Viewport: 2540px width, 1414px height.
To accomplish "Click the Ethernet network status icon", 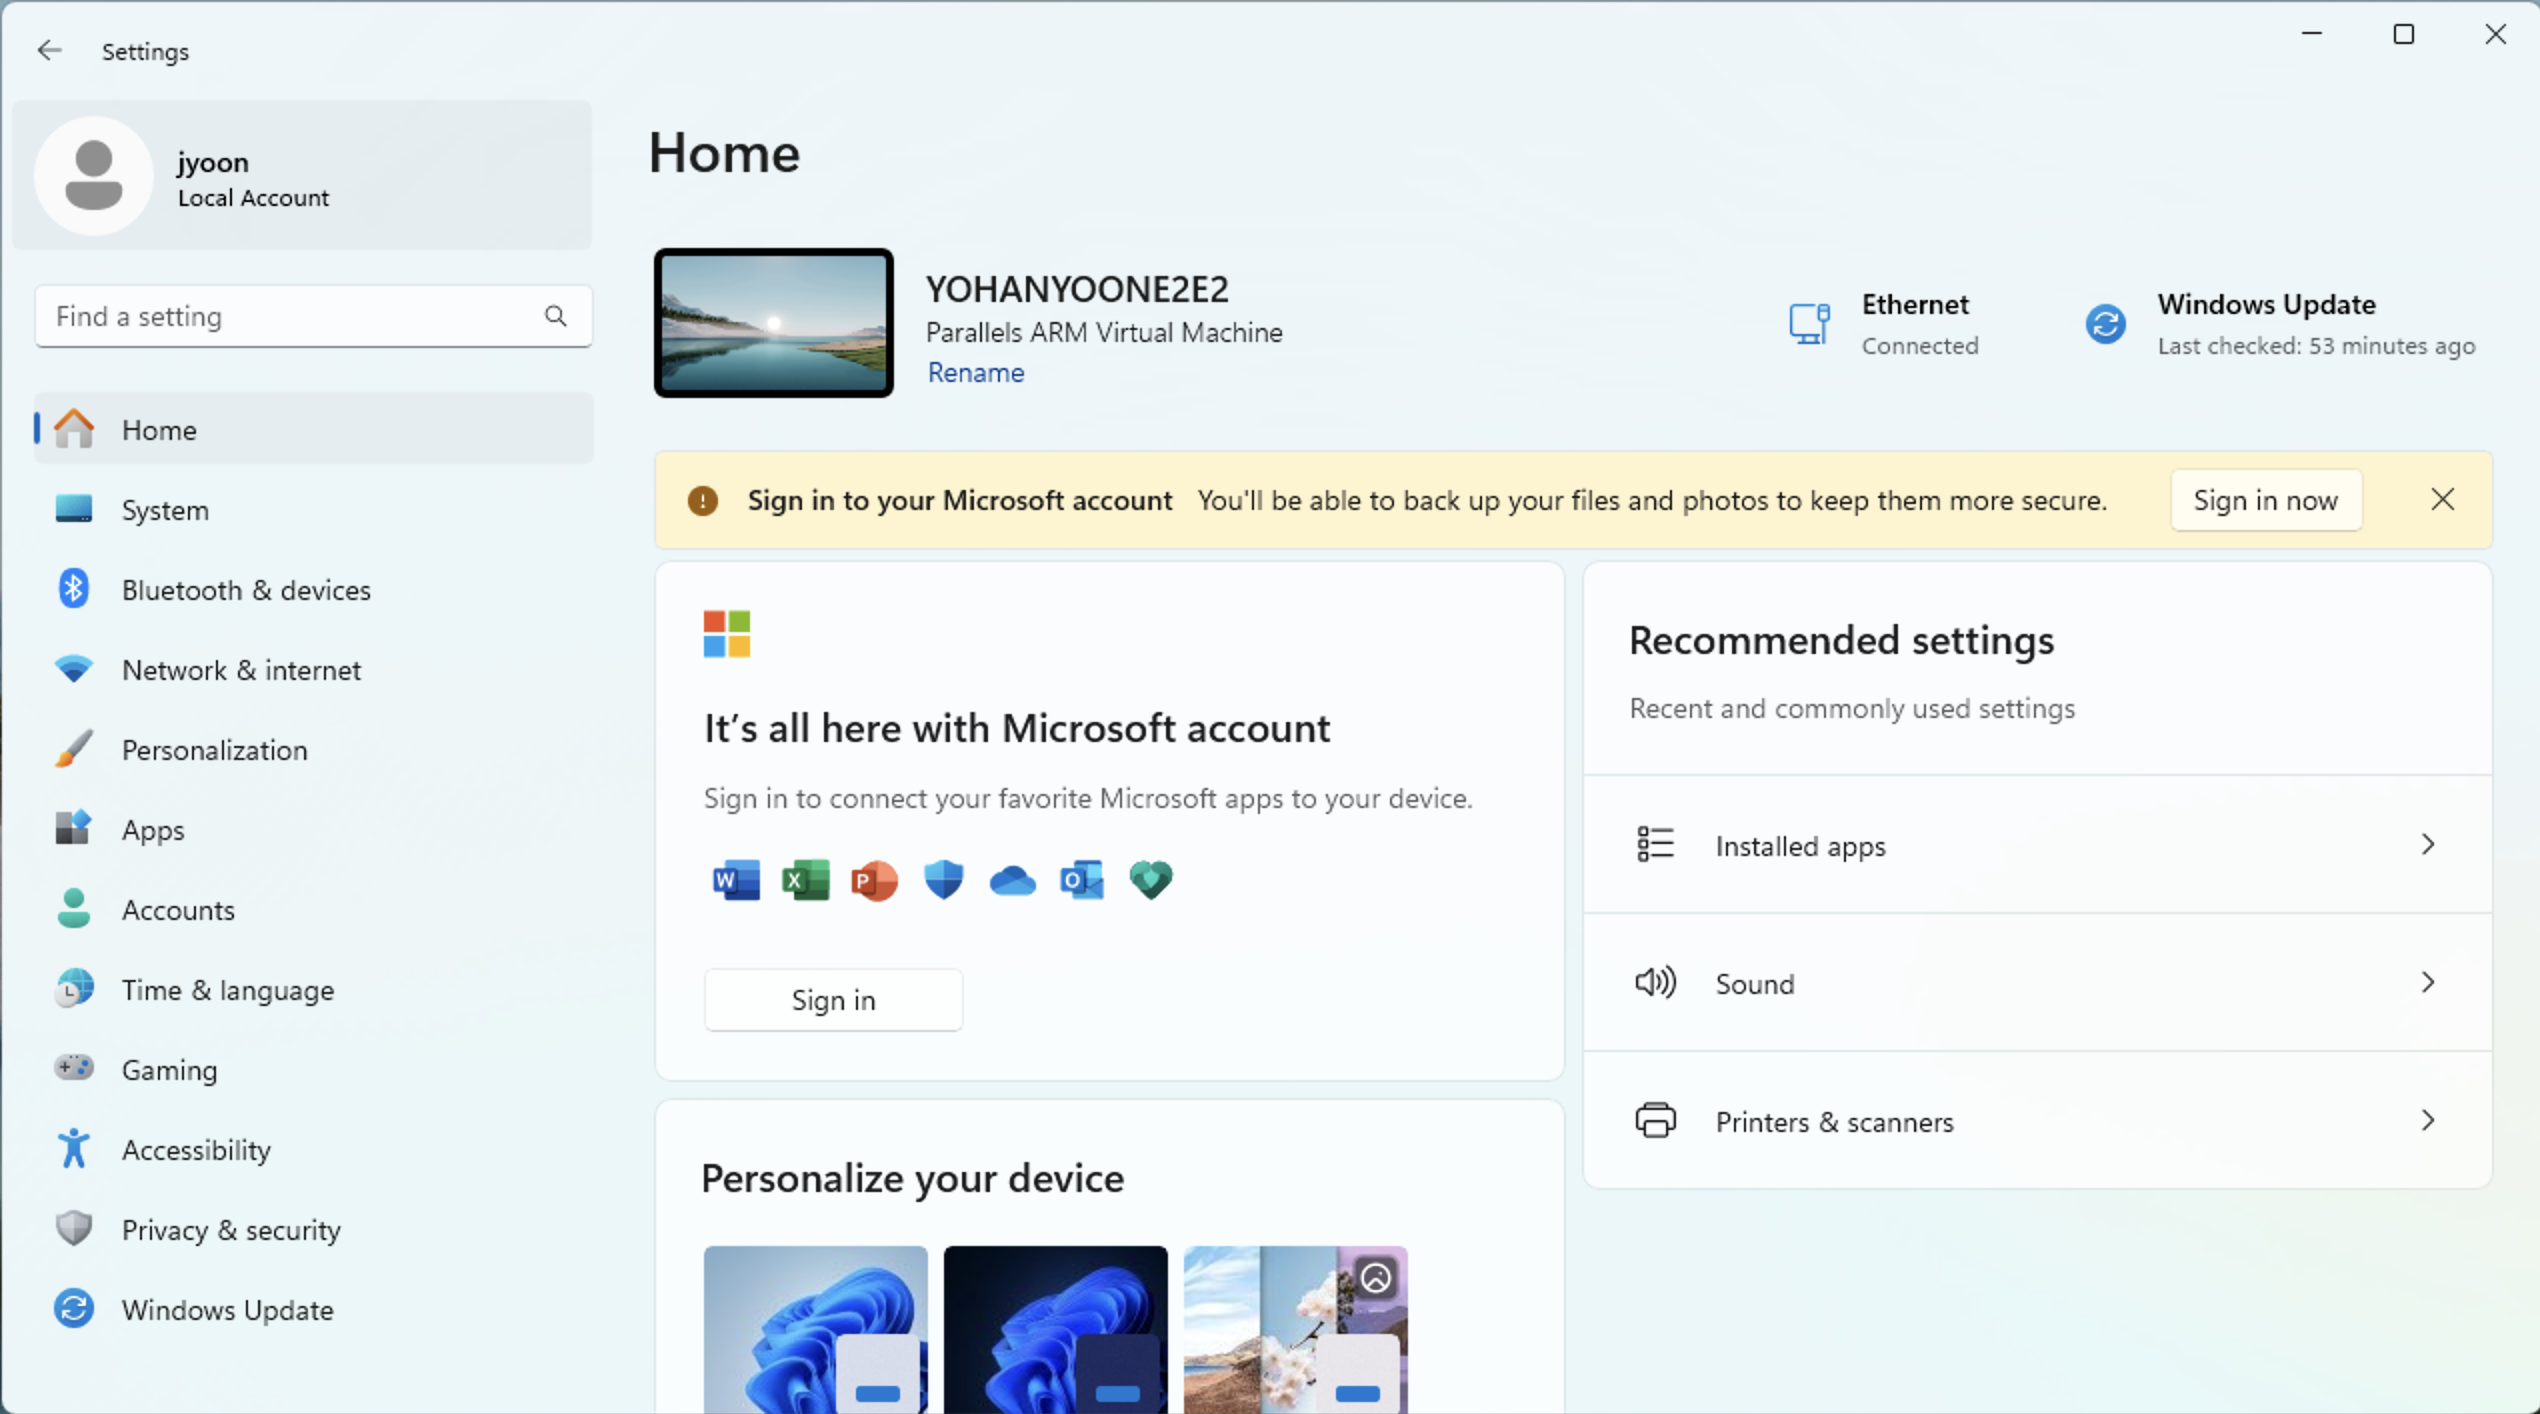I will tap(1809, 323).
